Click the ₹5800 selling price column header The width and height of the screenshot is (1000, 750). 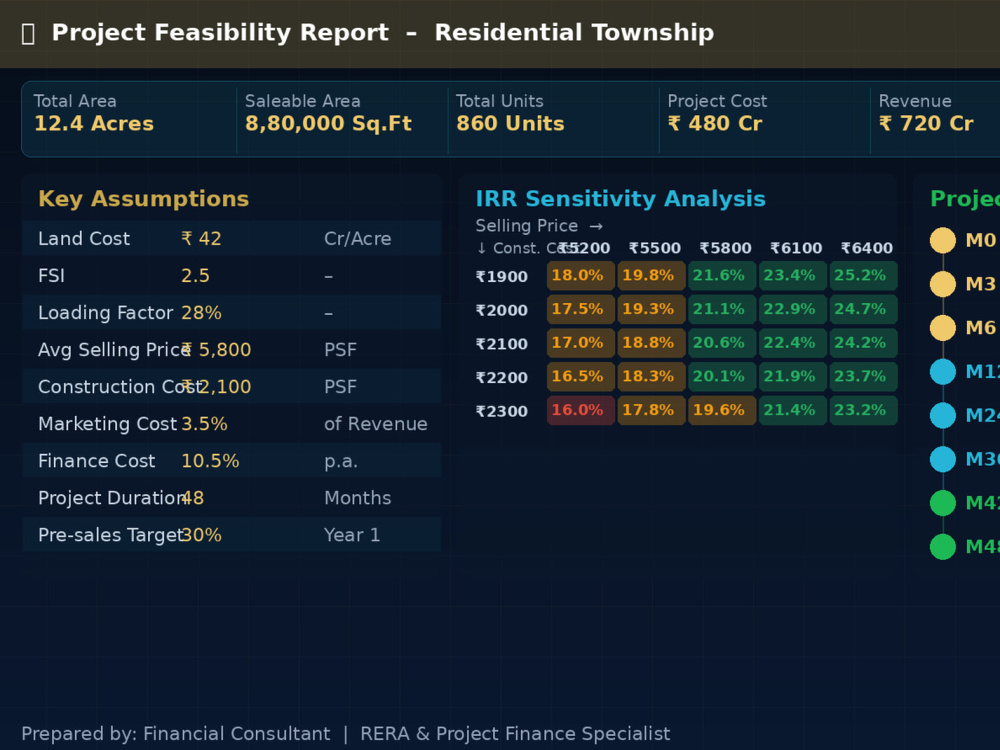(726, 248)
